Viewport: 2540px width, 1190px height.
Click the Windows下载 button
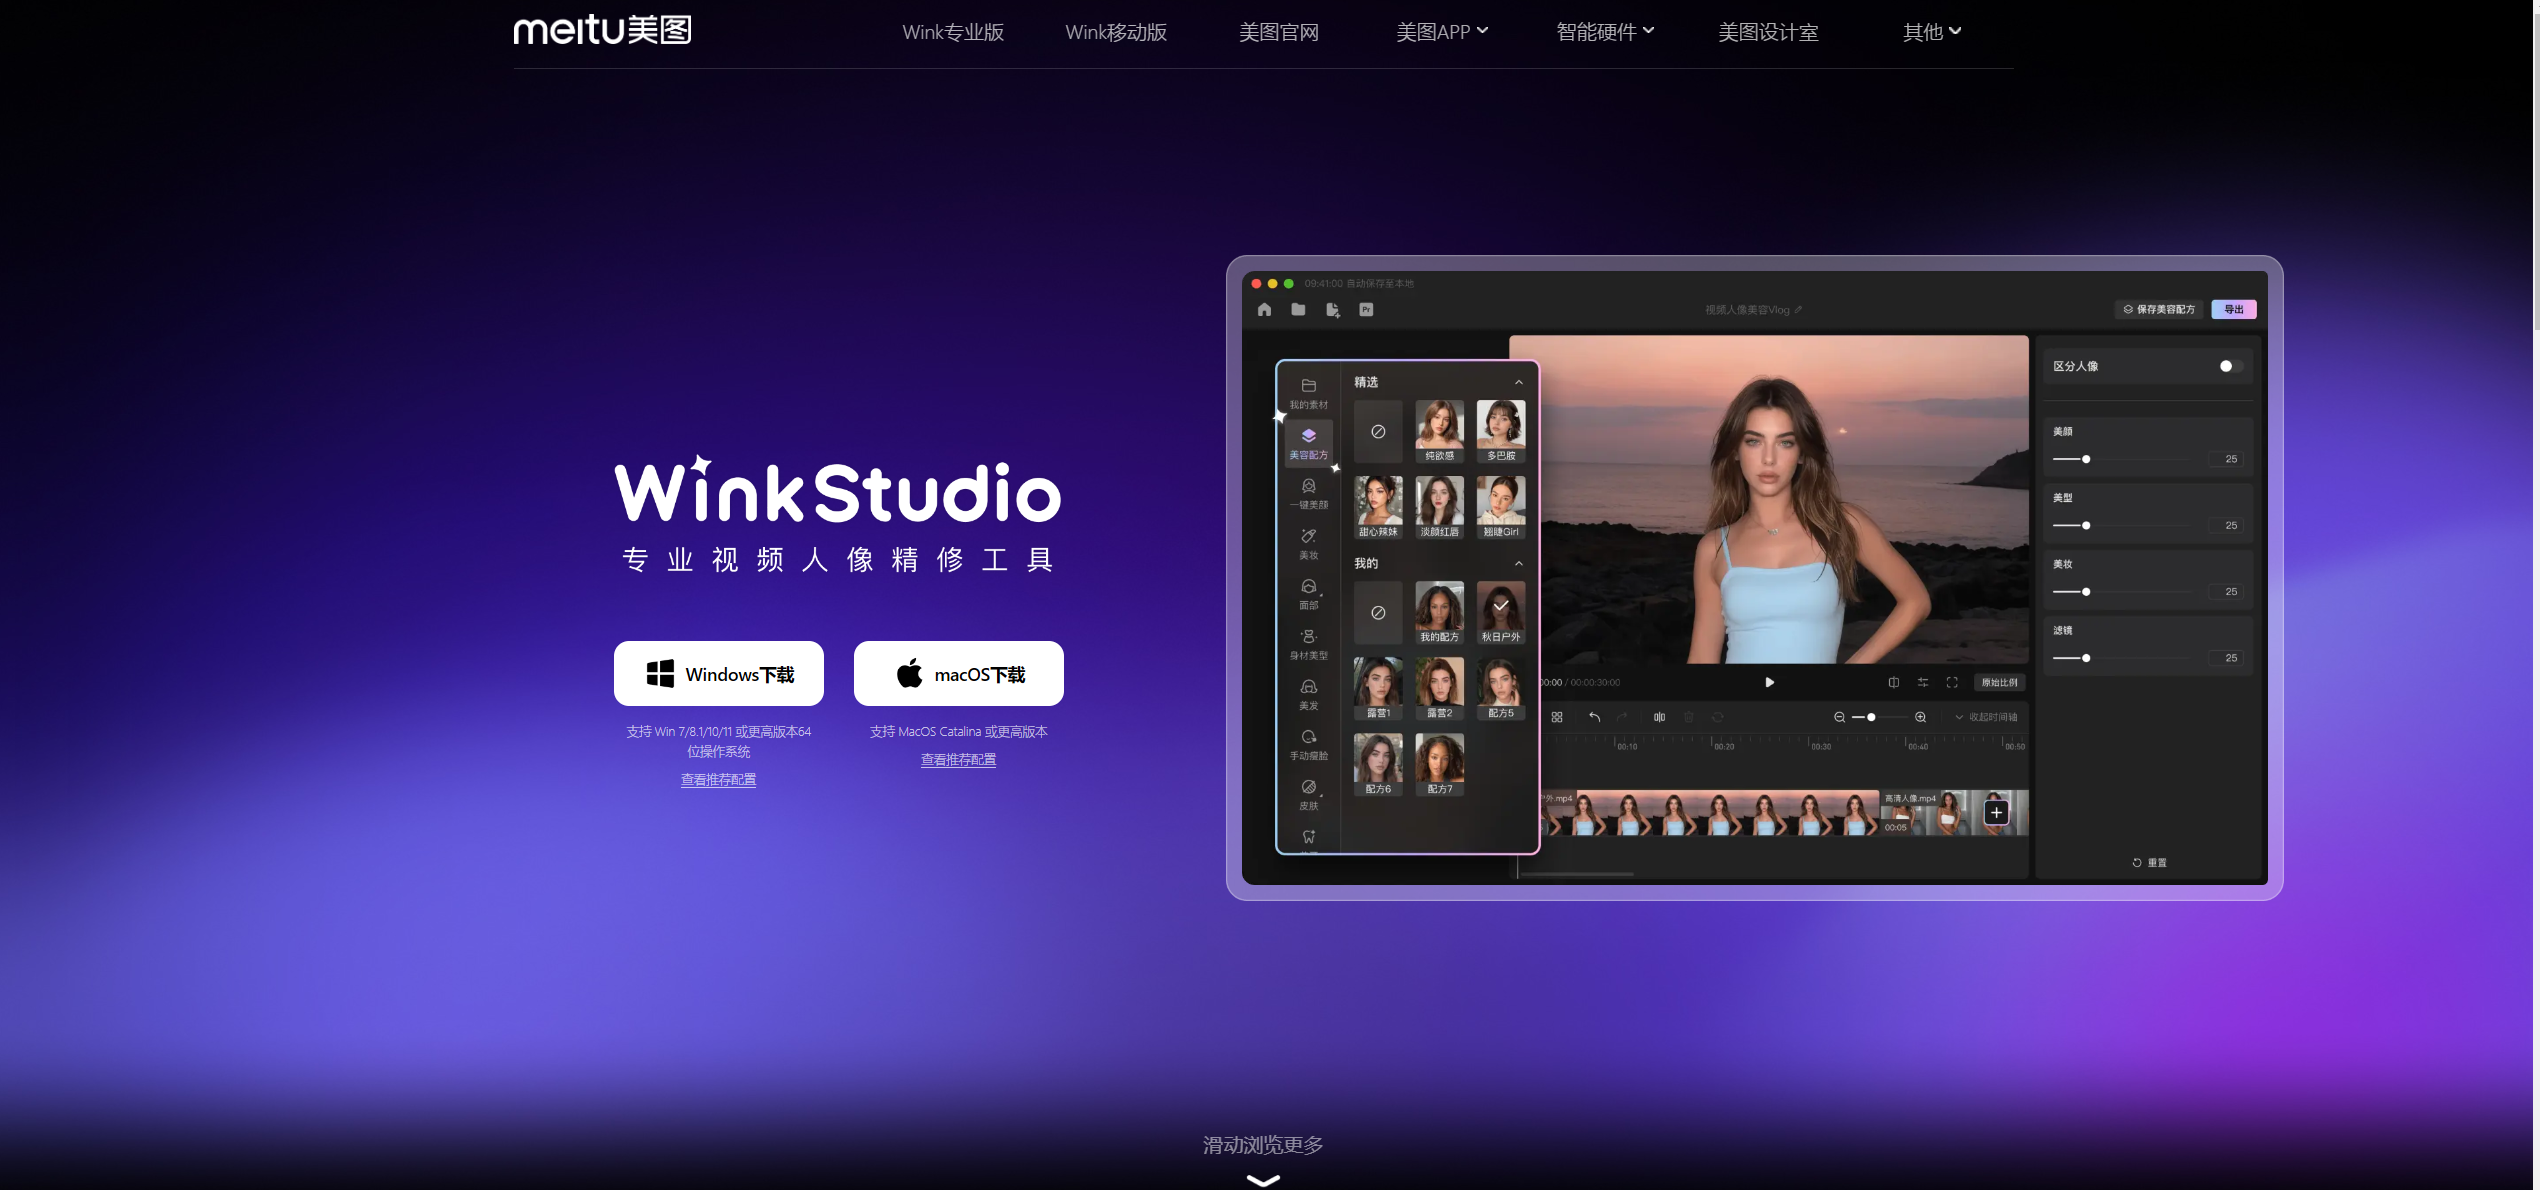click(x=719, y=673)
